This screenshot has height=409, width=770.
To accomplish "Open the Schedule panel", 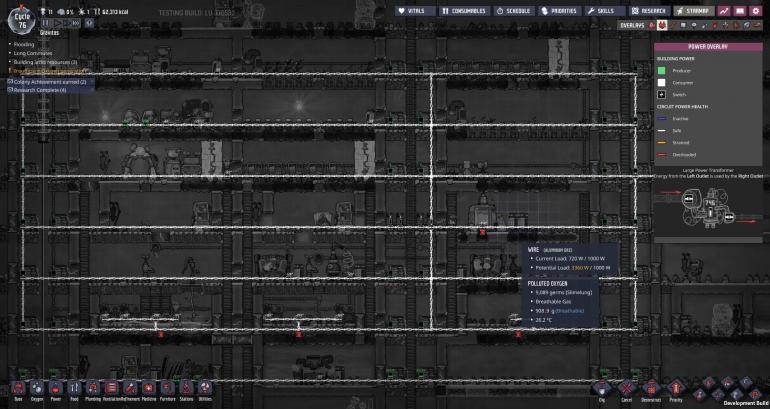I will [x=514, y=11].
